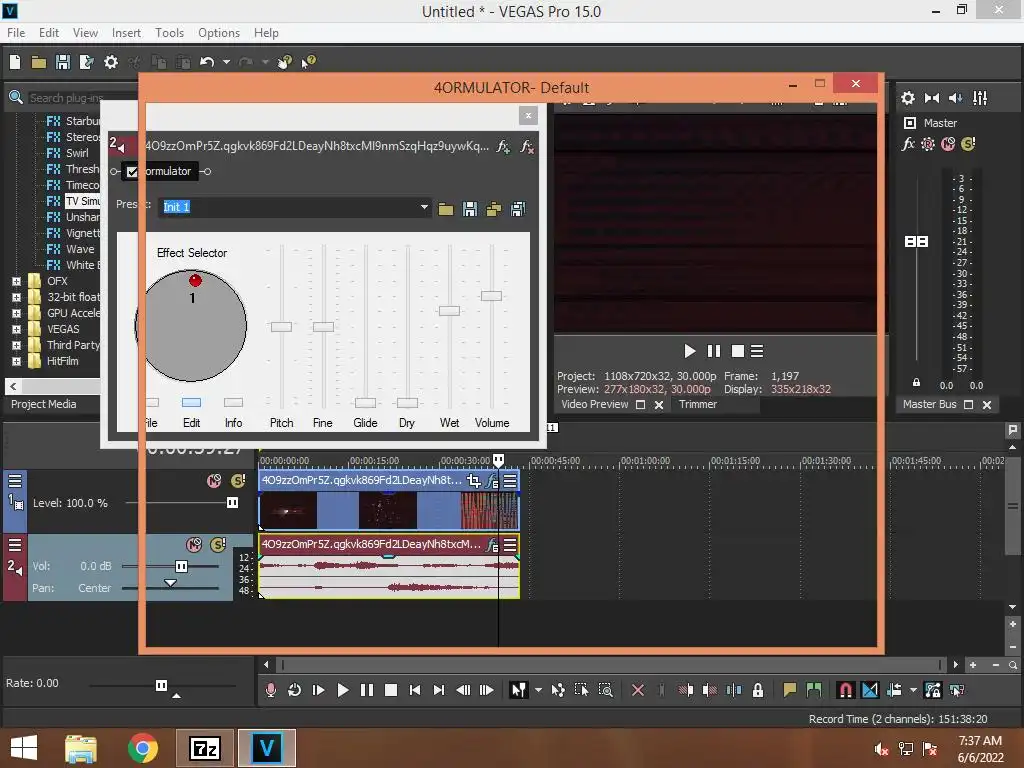Insert a region with the green icon
Image resolution: width=1024 pixels, height=768 pixels.
tap(814, 690)
